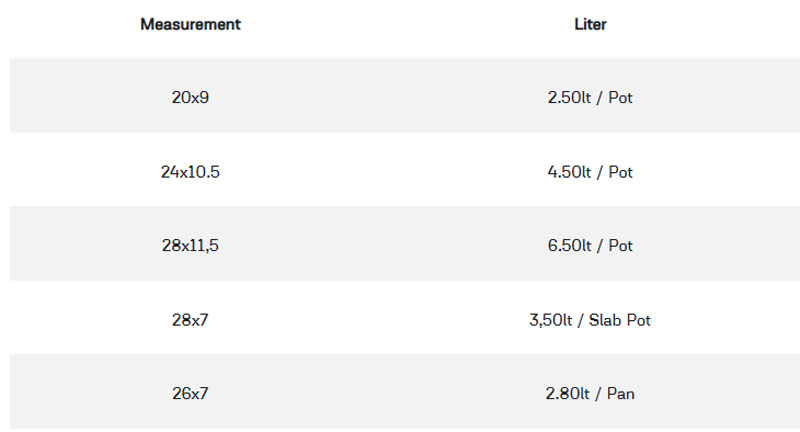Image resolution: width=800 pixels, height=432 pixels.
Task: Click the word "Pan" in the last row
Action: pyautogui.click(x=620, y=394)
